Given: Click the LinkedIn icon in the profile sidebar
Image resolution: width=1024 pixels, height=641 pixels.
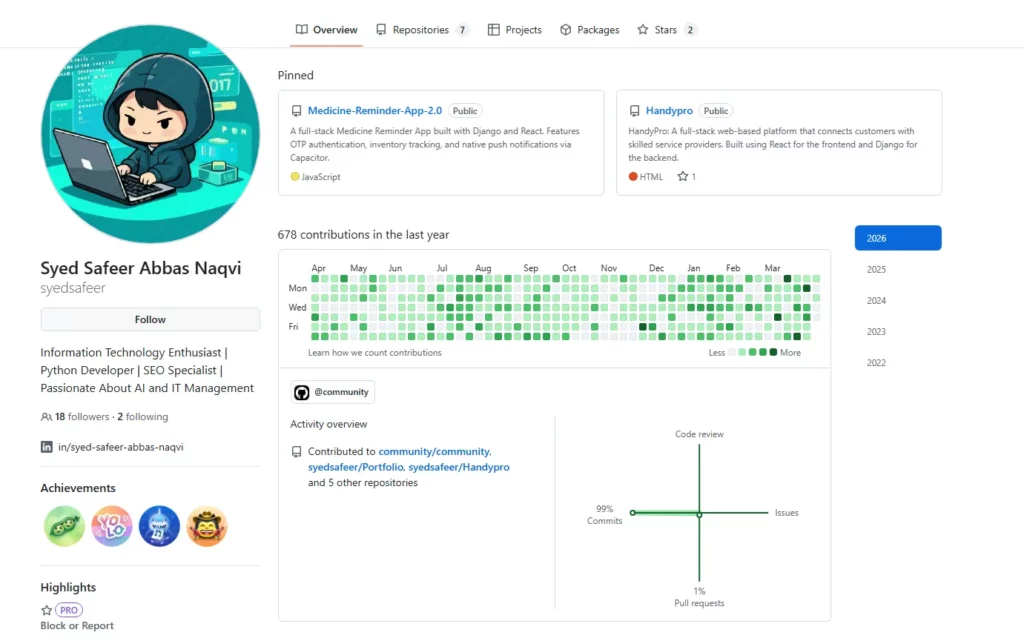Looking at the screenshot, I should coord(46,447).
